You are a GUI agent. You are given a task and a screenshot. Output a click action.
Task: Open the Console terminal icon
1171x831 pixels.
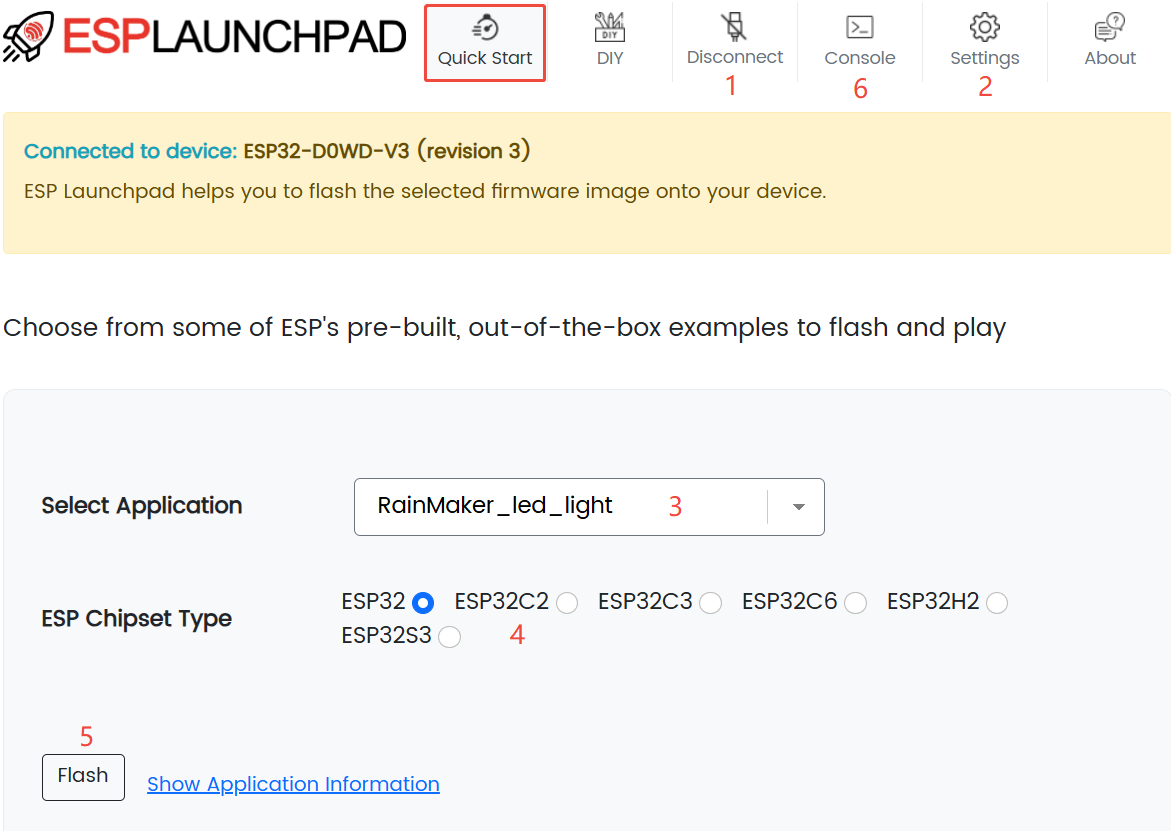pos(859,27)
